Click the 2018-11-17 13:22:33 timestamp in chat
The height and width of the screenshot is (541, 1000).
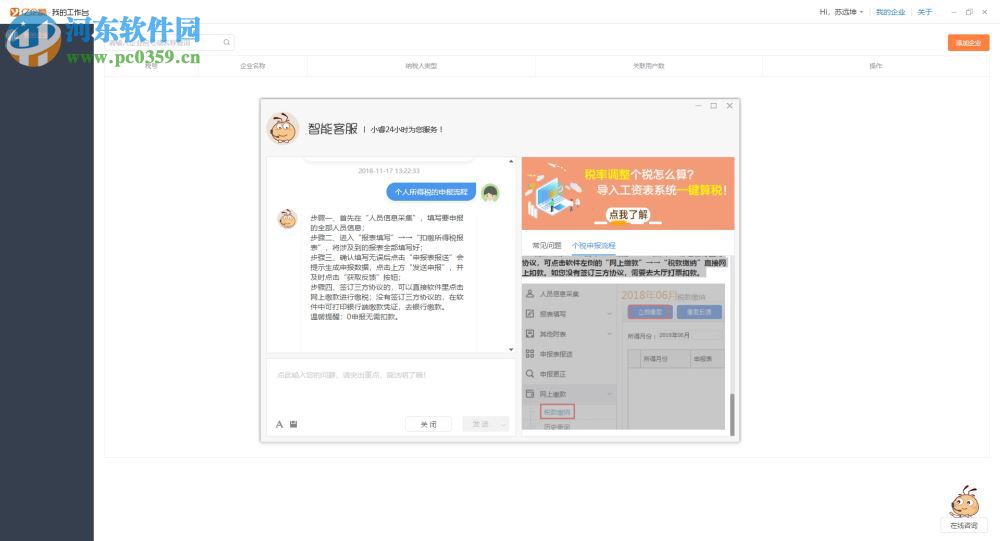click(x=389, y=171)
